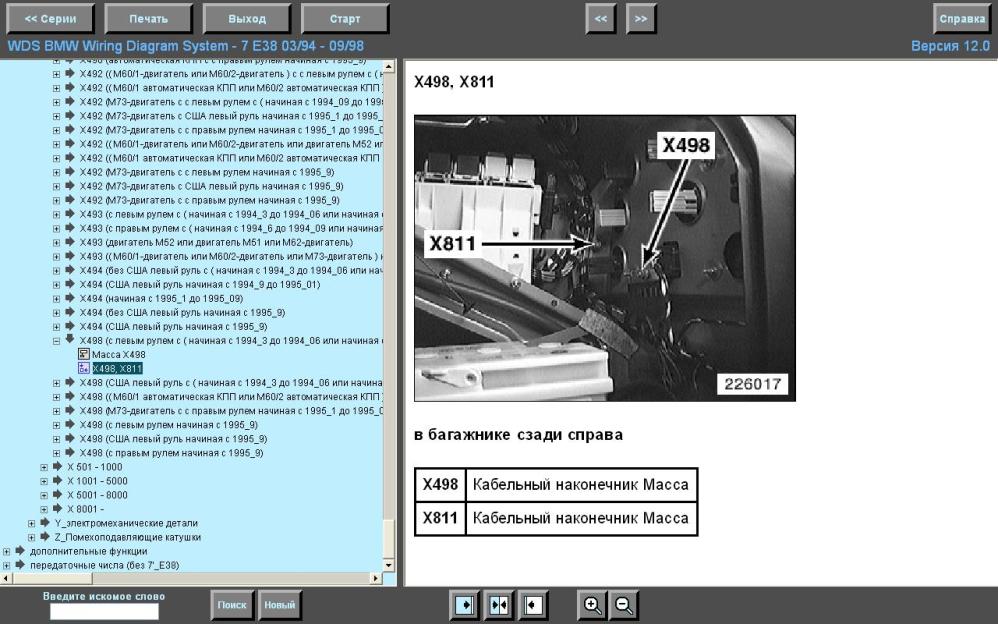Zoom out with the magnifier minus icon

[x=624, y=605]
